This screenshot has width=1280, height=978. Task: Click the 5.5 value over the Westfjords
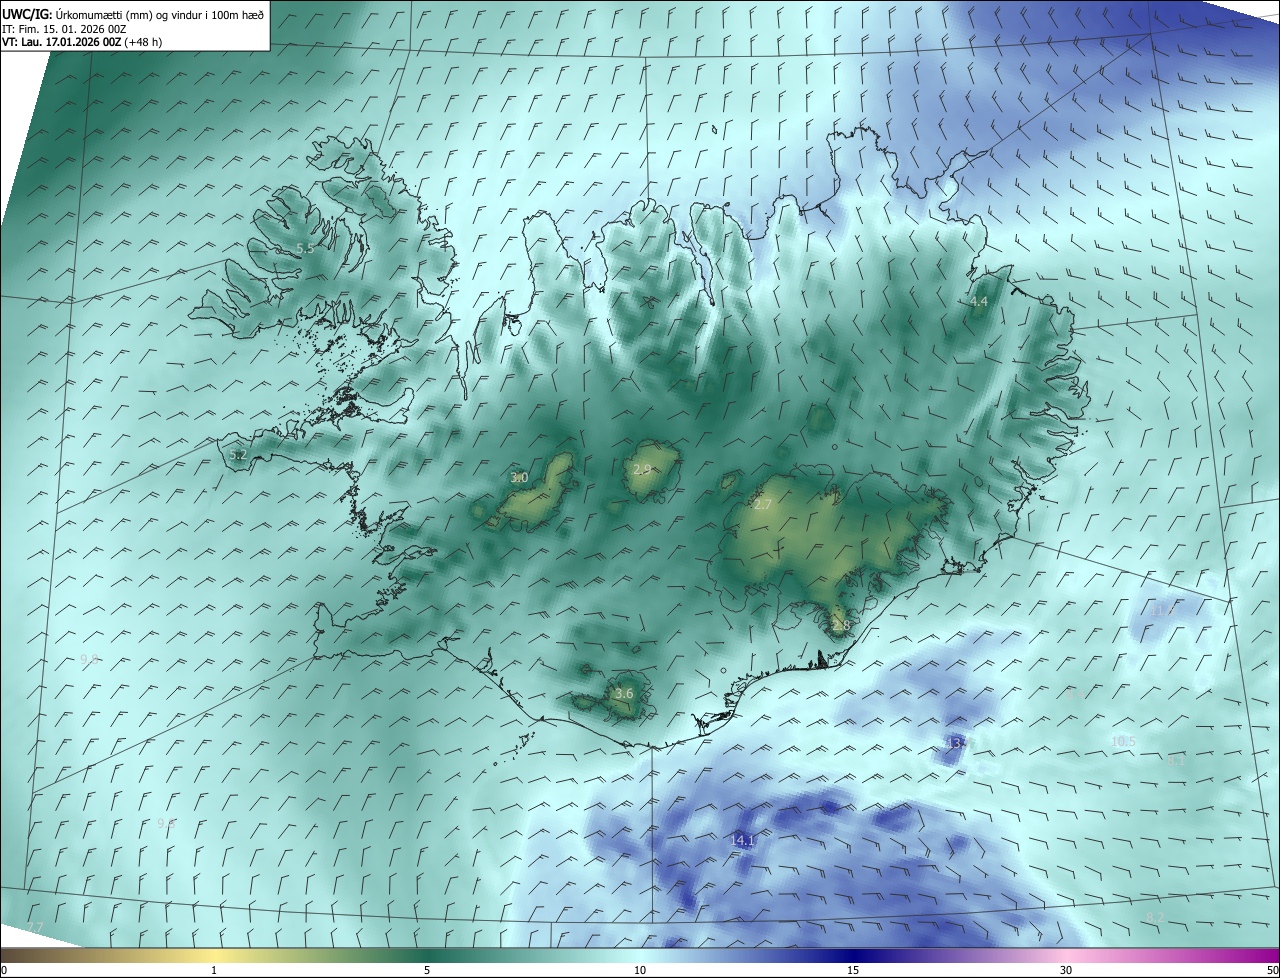[x=306, y=248]
